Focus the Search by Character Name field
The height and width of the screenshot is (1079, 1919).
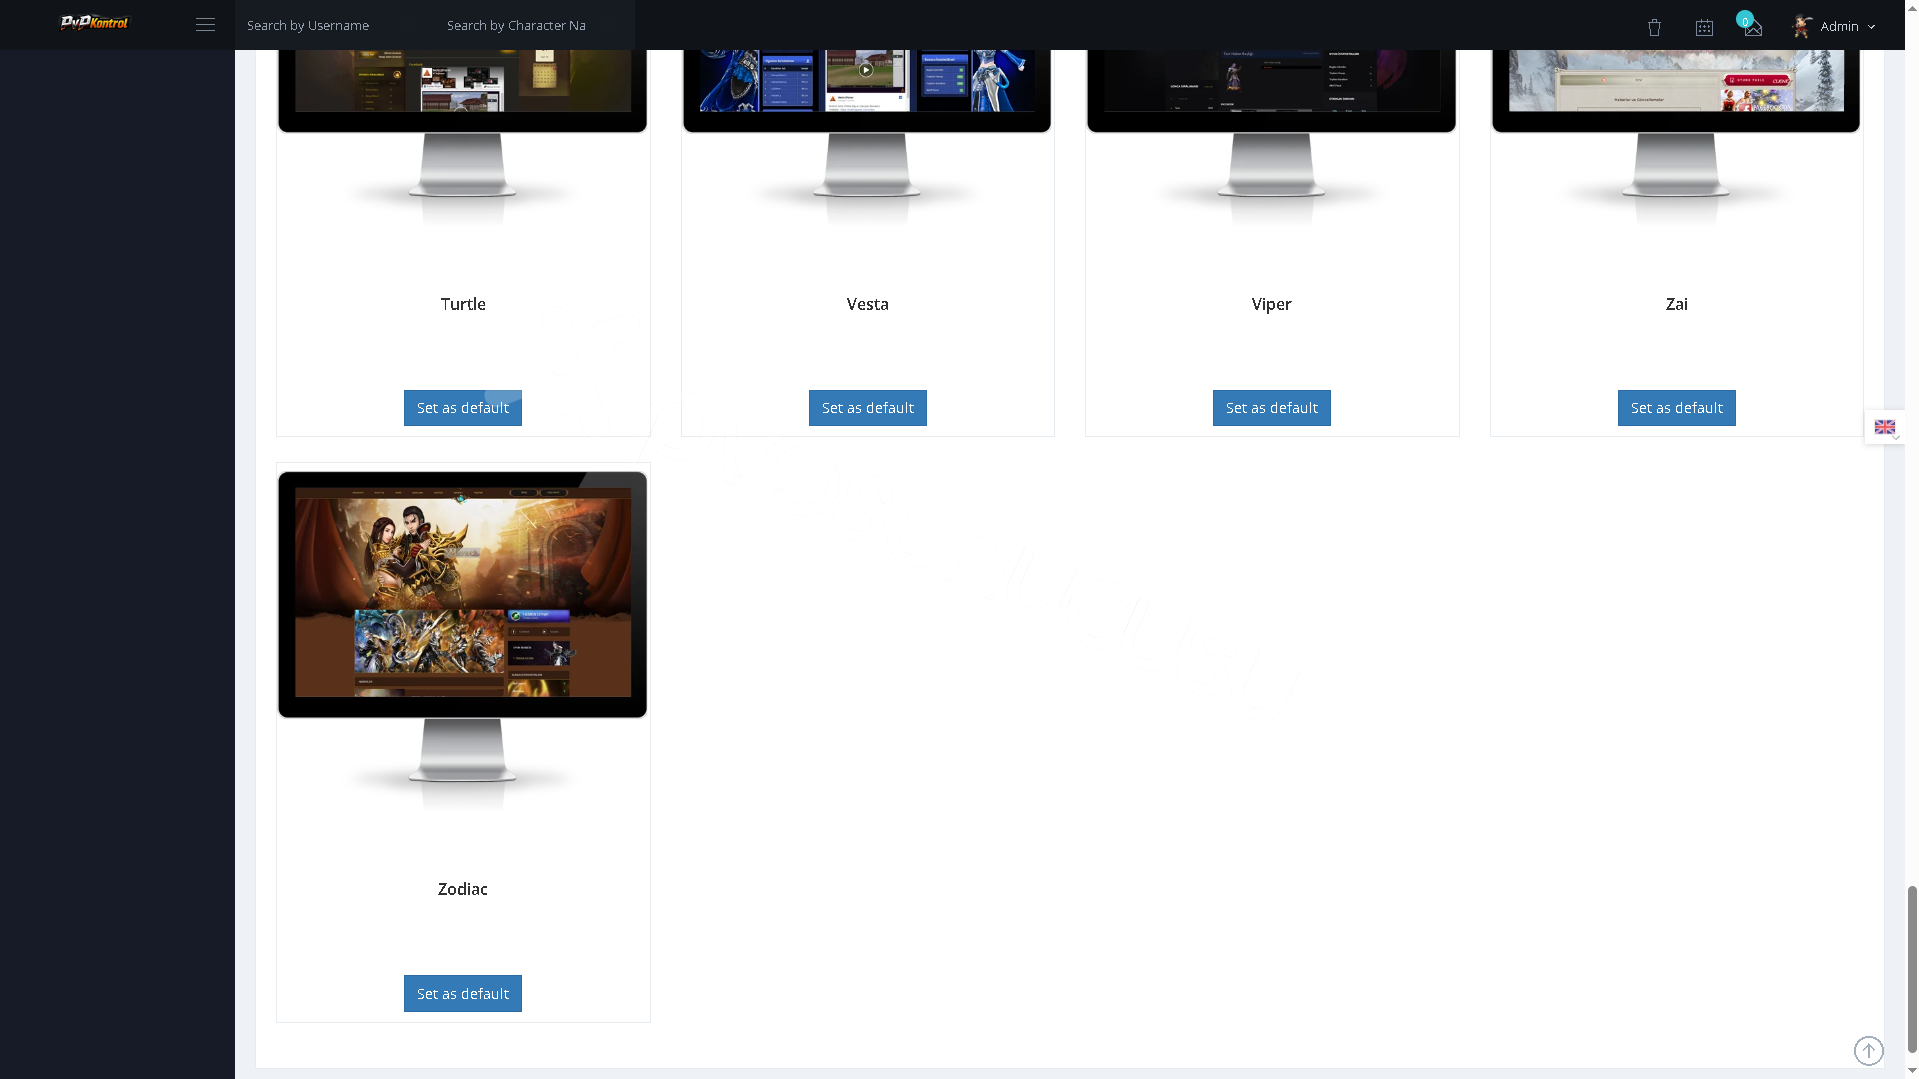click(533, 25)
